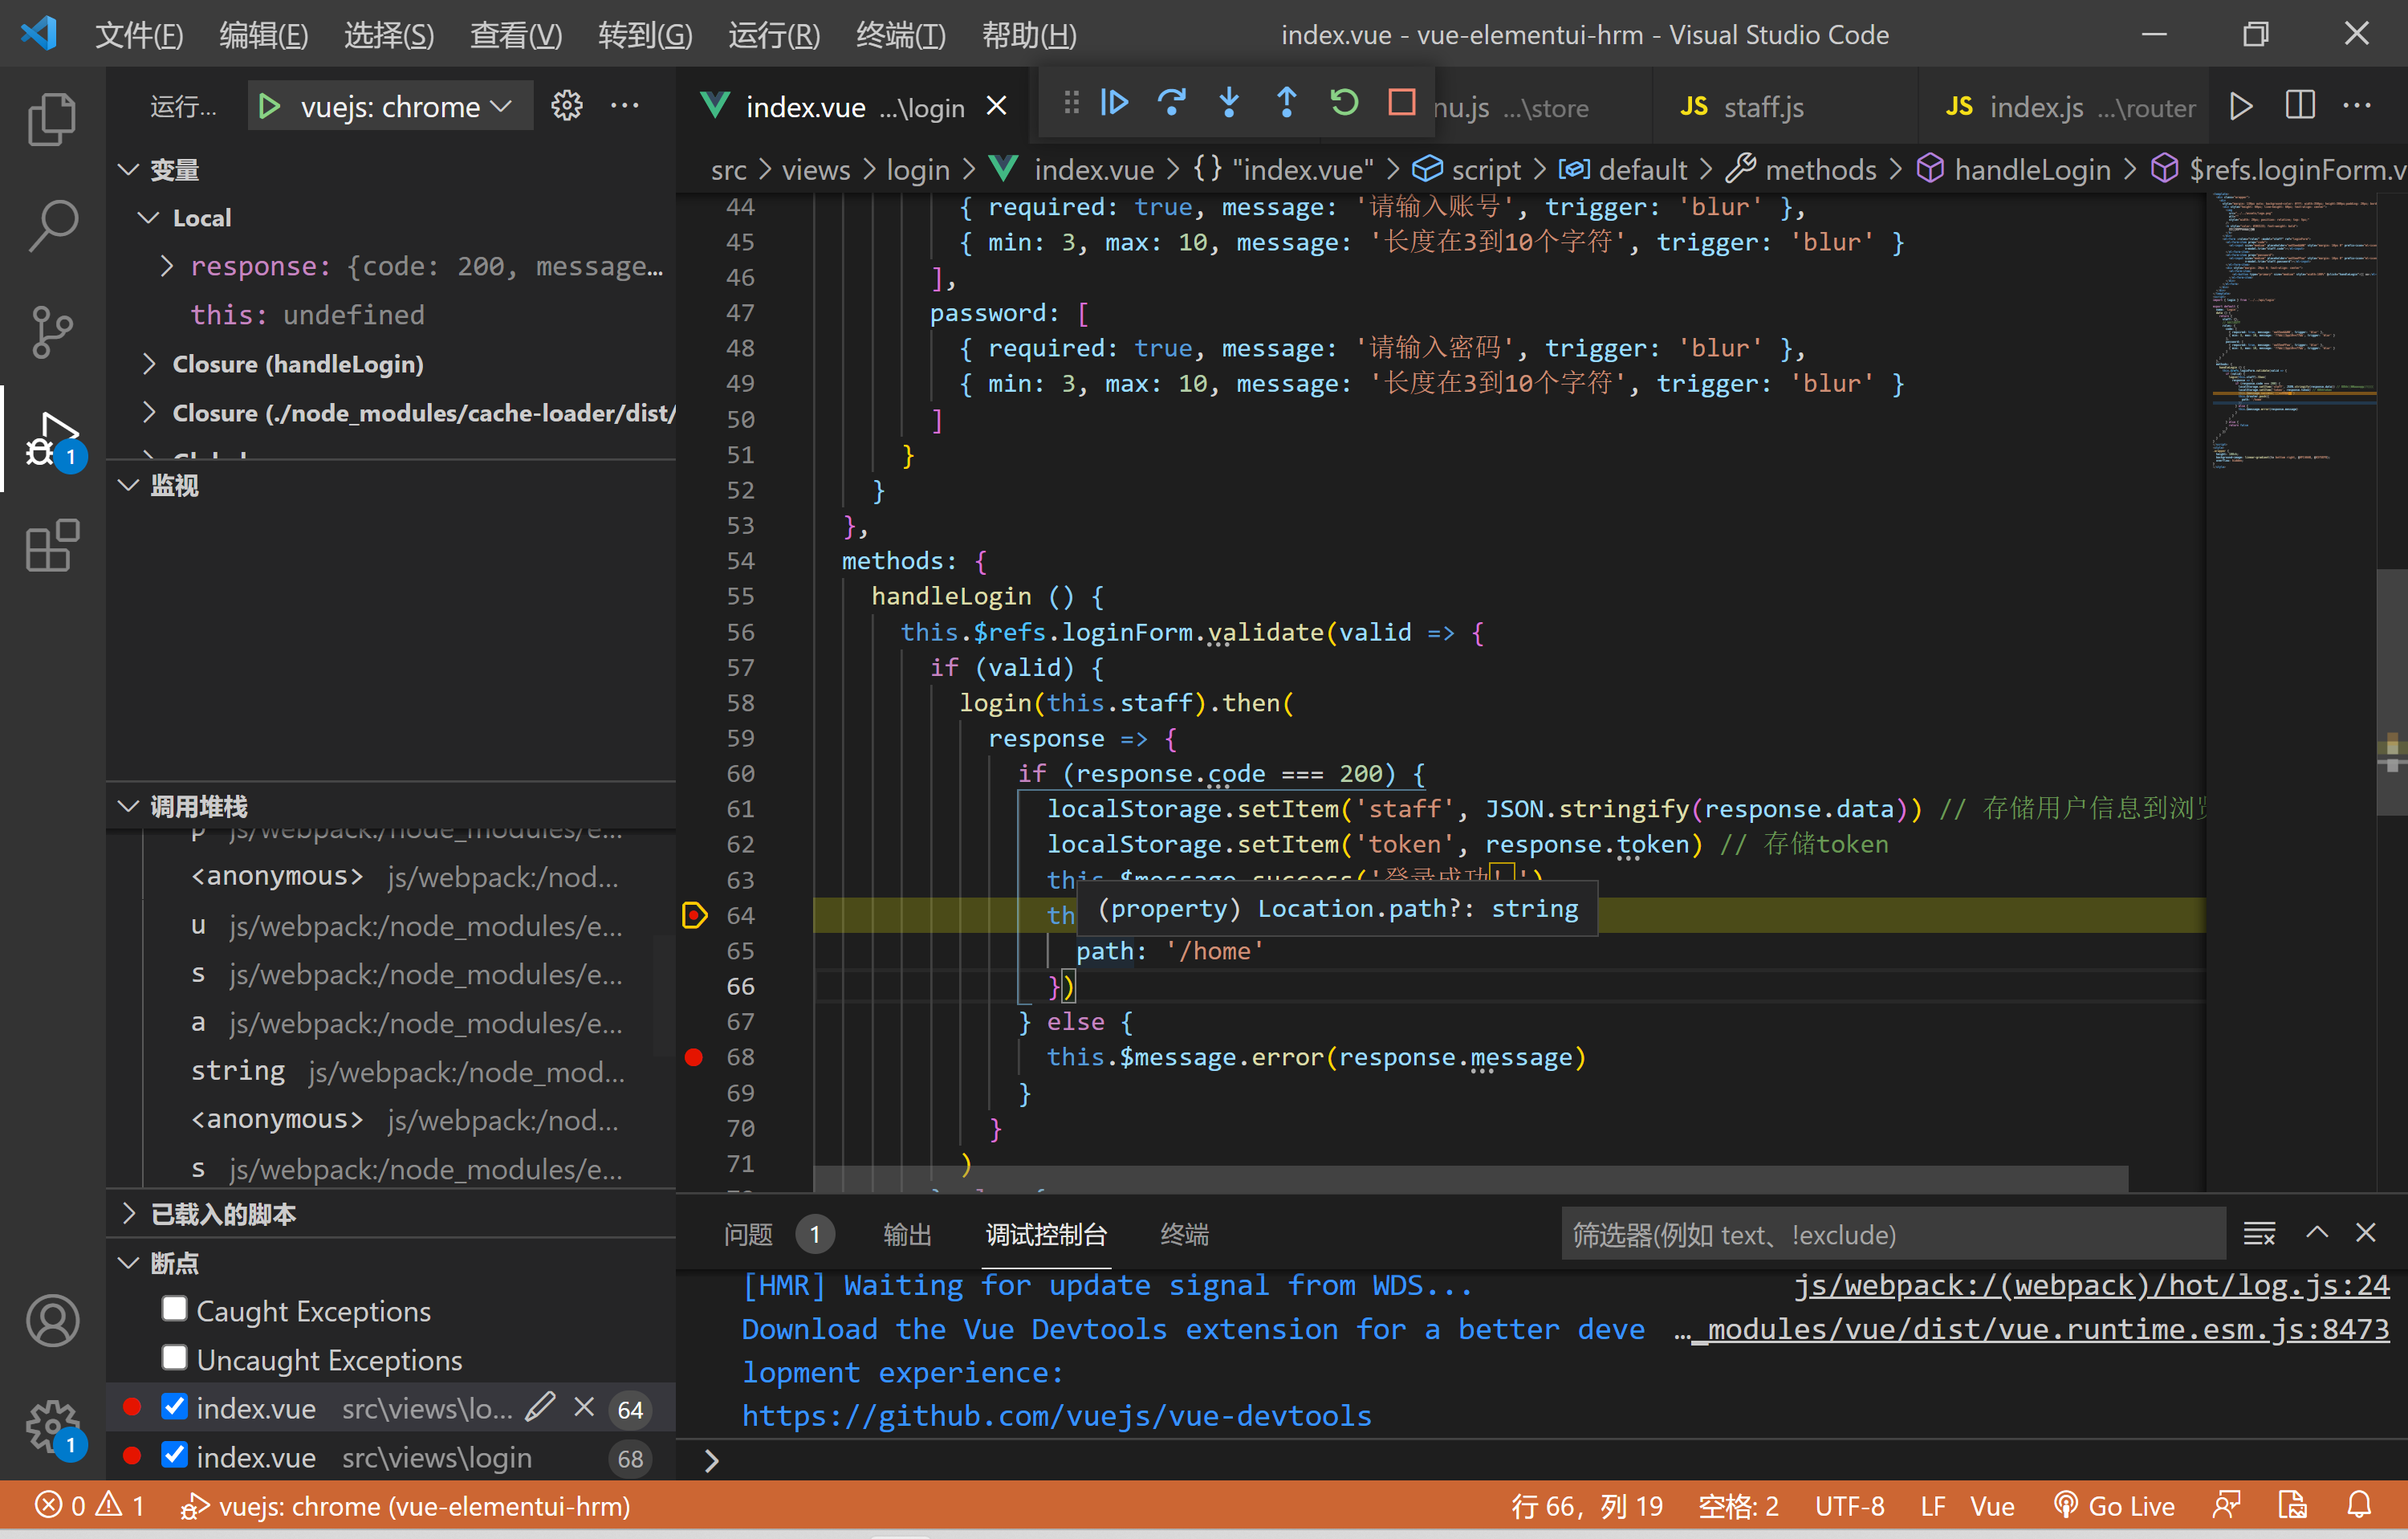Image resolution: width=2408 pixels, height=1539 pixels.
Task: Open the Explorer view in activity bar
Action: pyautogui.click(x=52, y=119)
